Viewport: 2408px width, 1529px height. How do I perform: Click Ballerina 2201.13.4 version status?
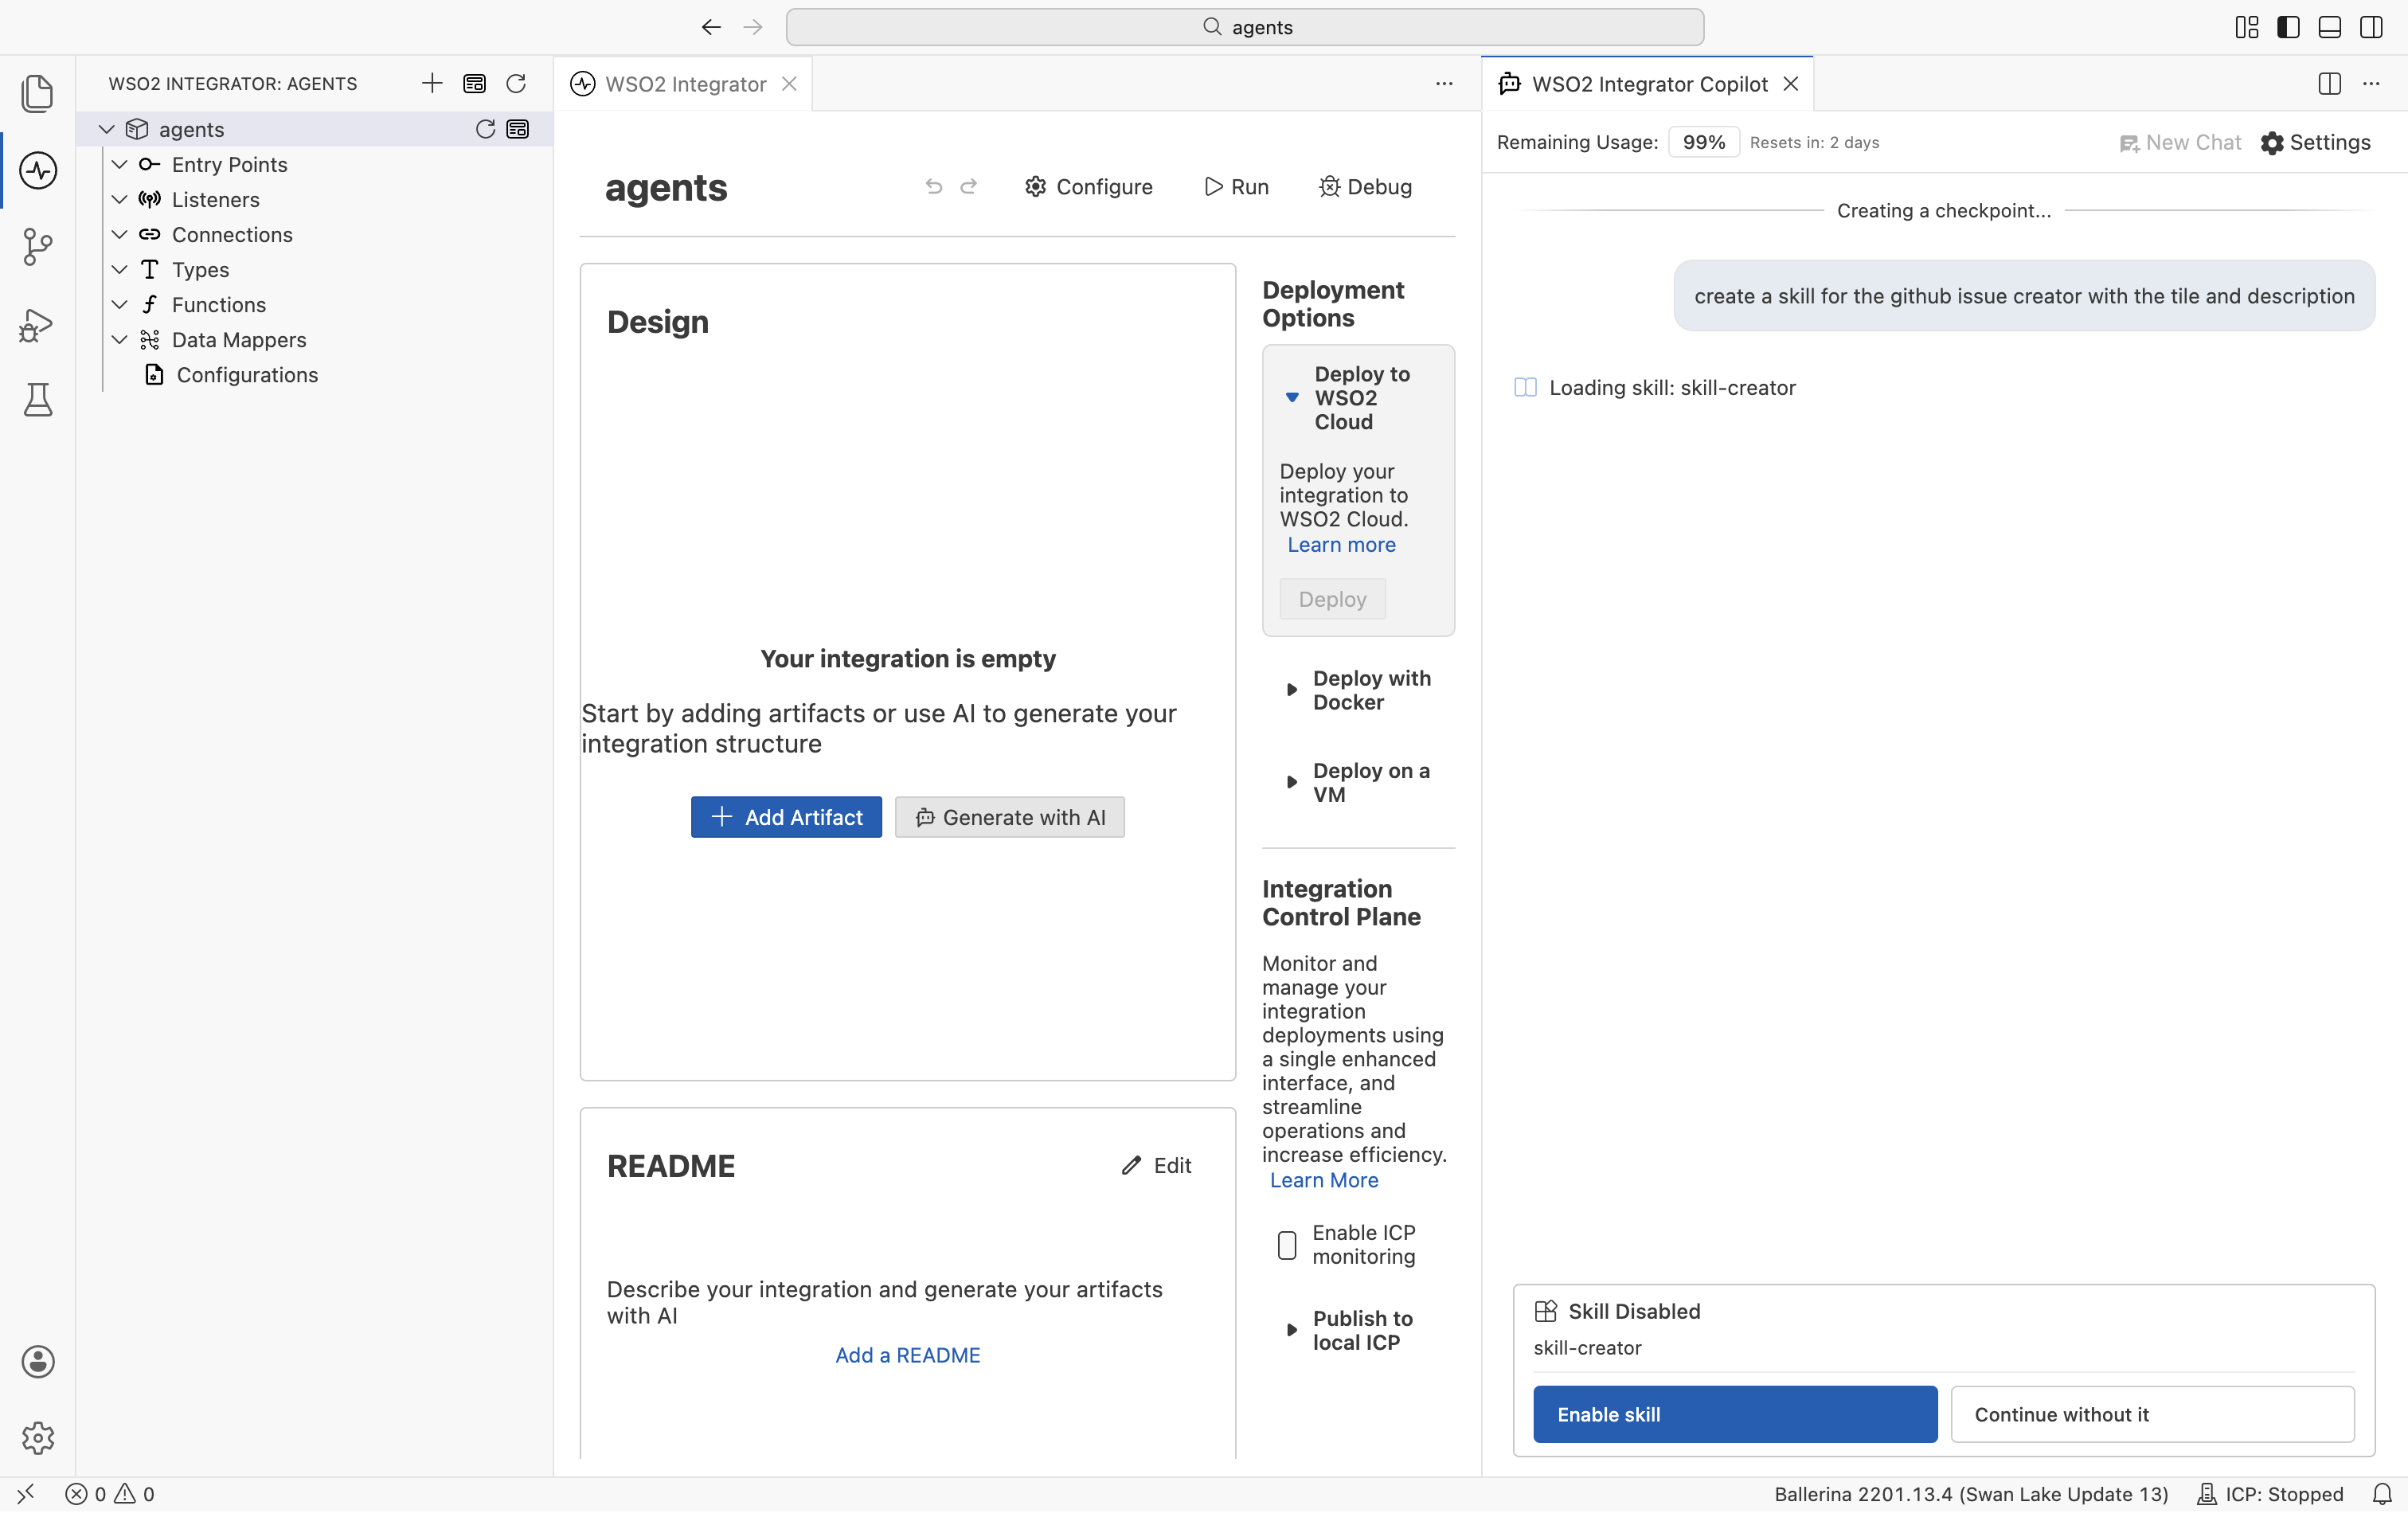(1971, 1494)
